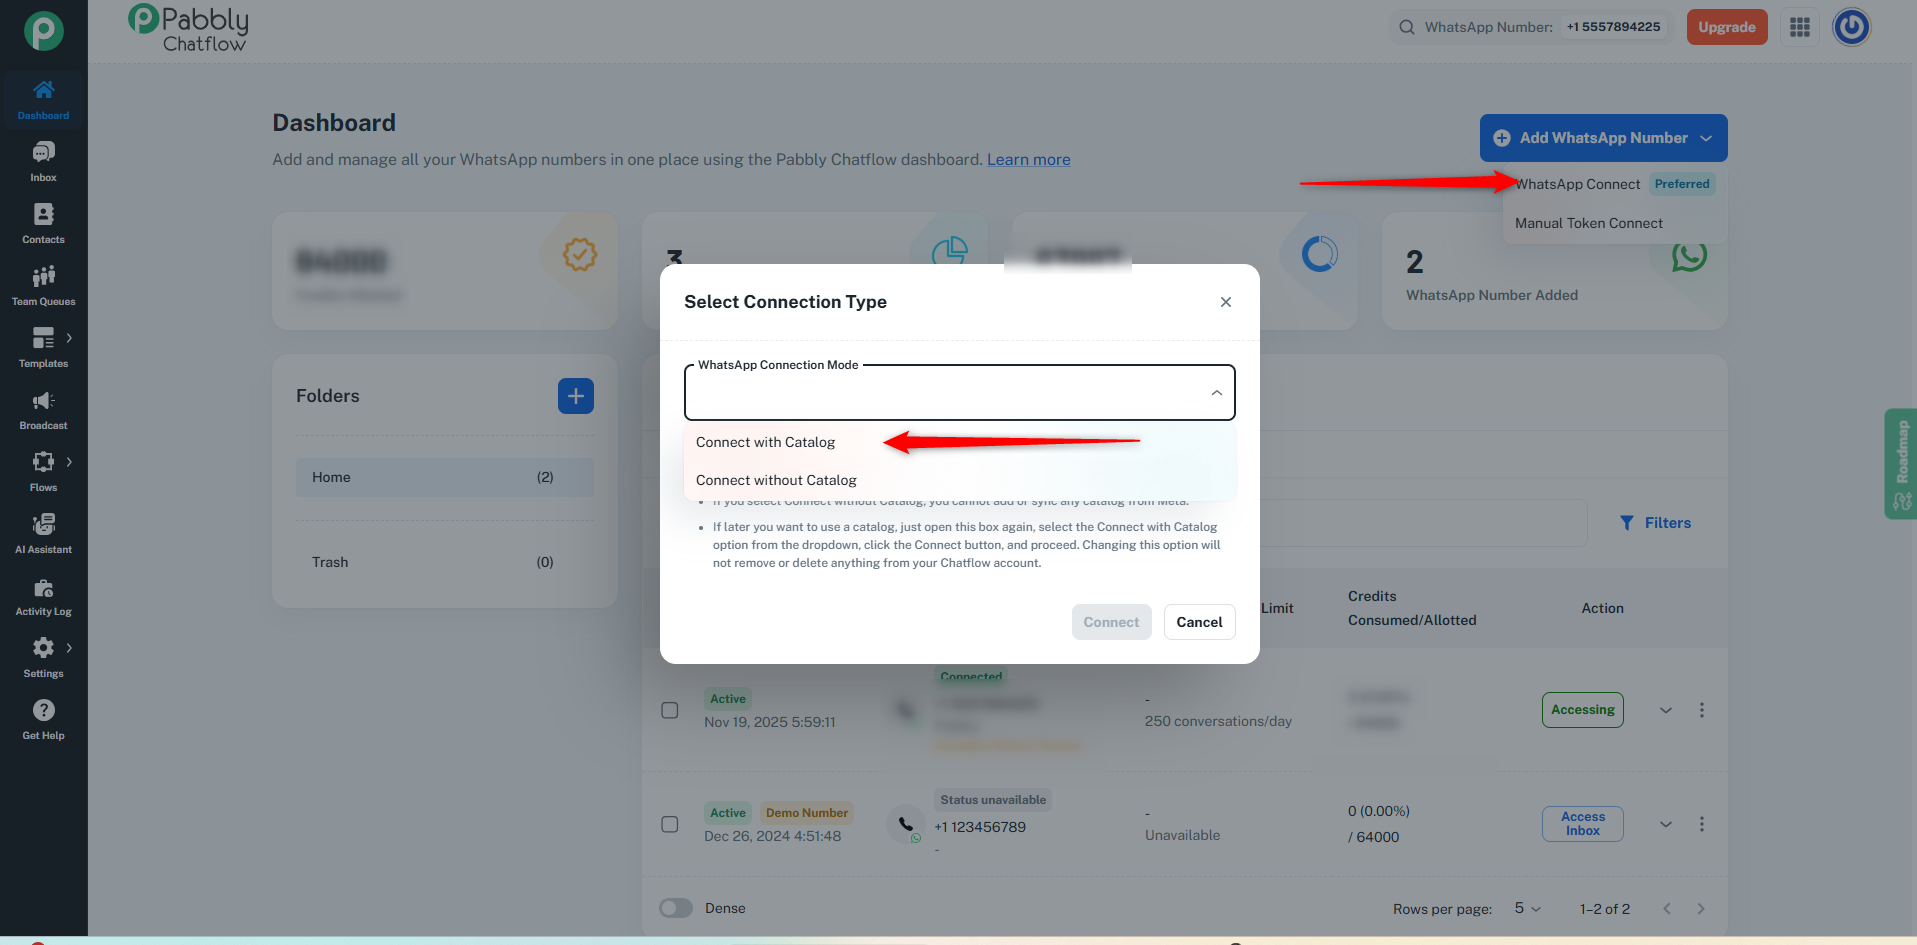Select WhatsApp Connect menu item

point(1615,184)
